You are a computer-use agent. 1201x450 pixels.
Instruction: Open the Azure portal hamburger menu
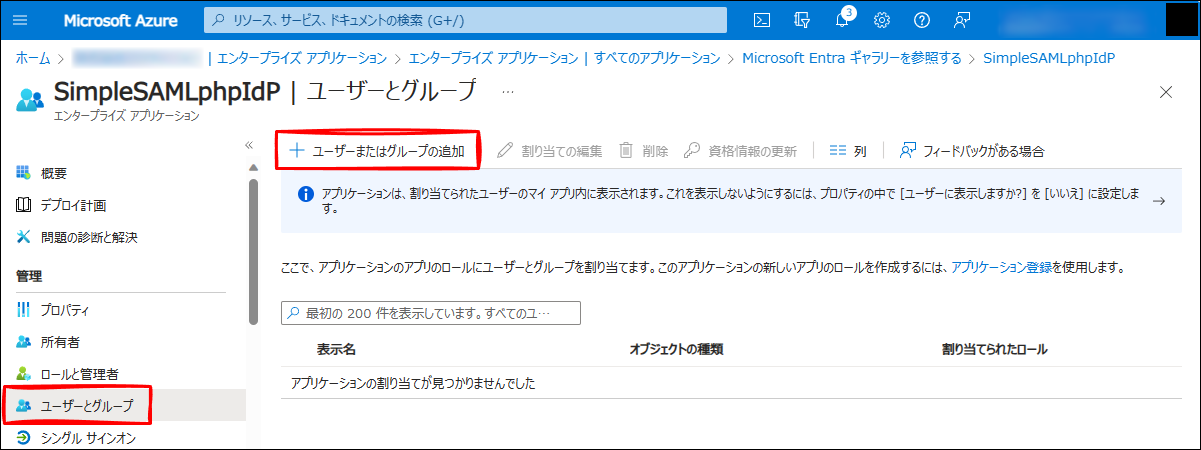point(23,20)
